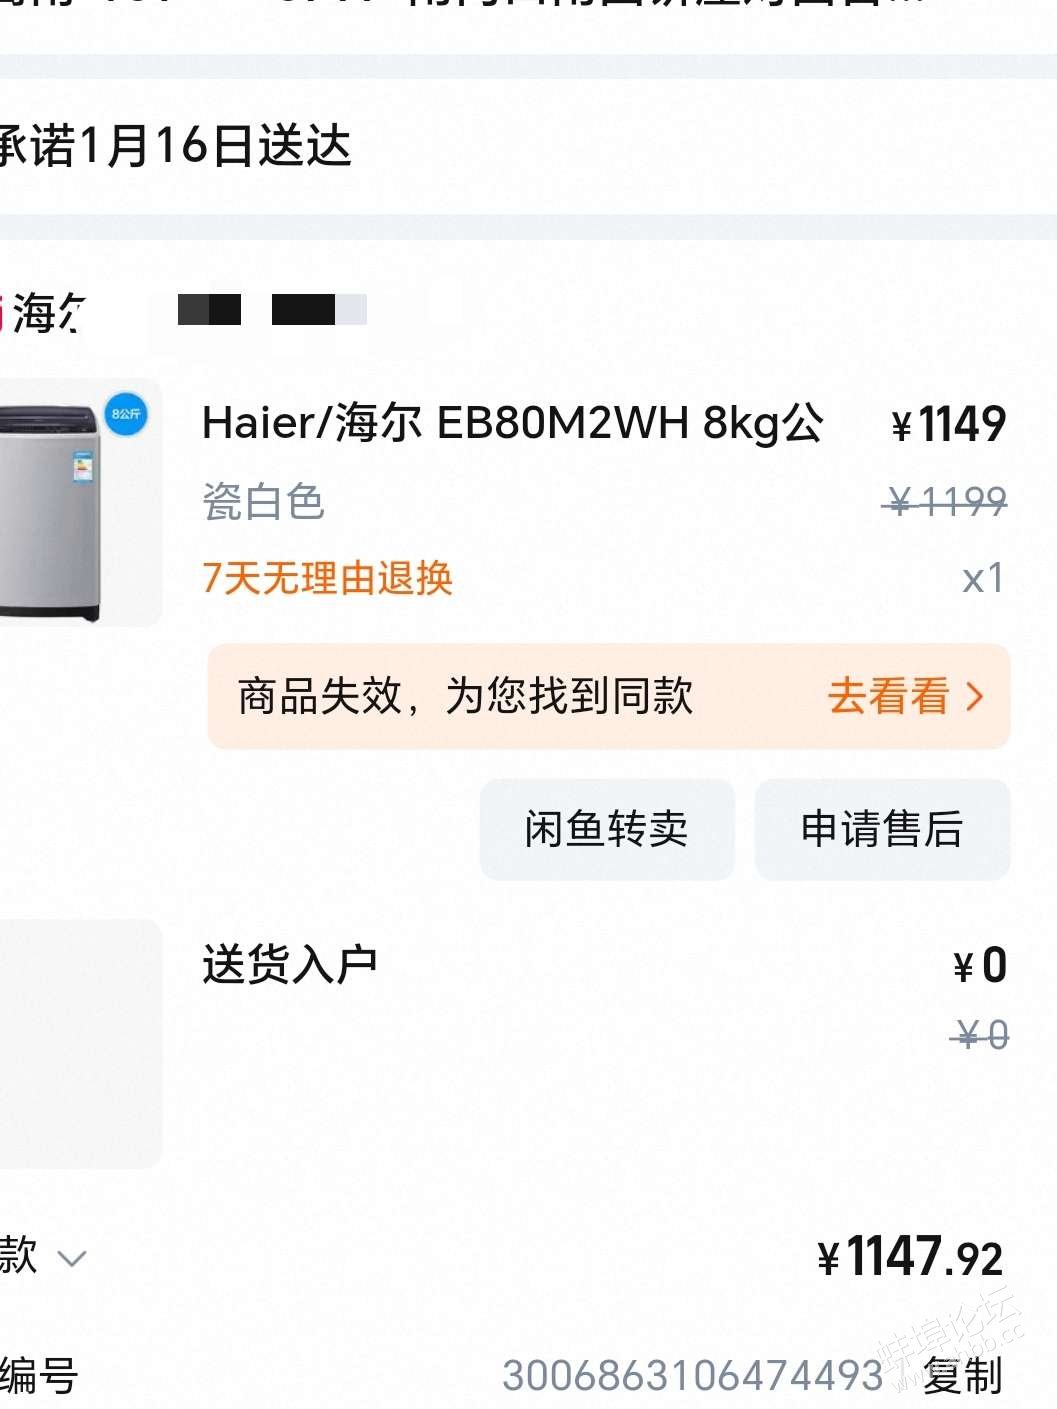Image resolution: width=1057 pixels, height=1409 pixels.
Task: Tap the blank 送货入户 service thumbnail
Action: click(80, 1043)
